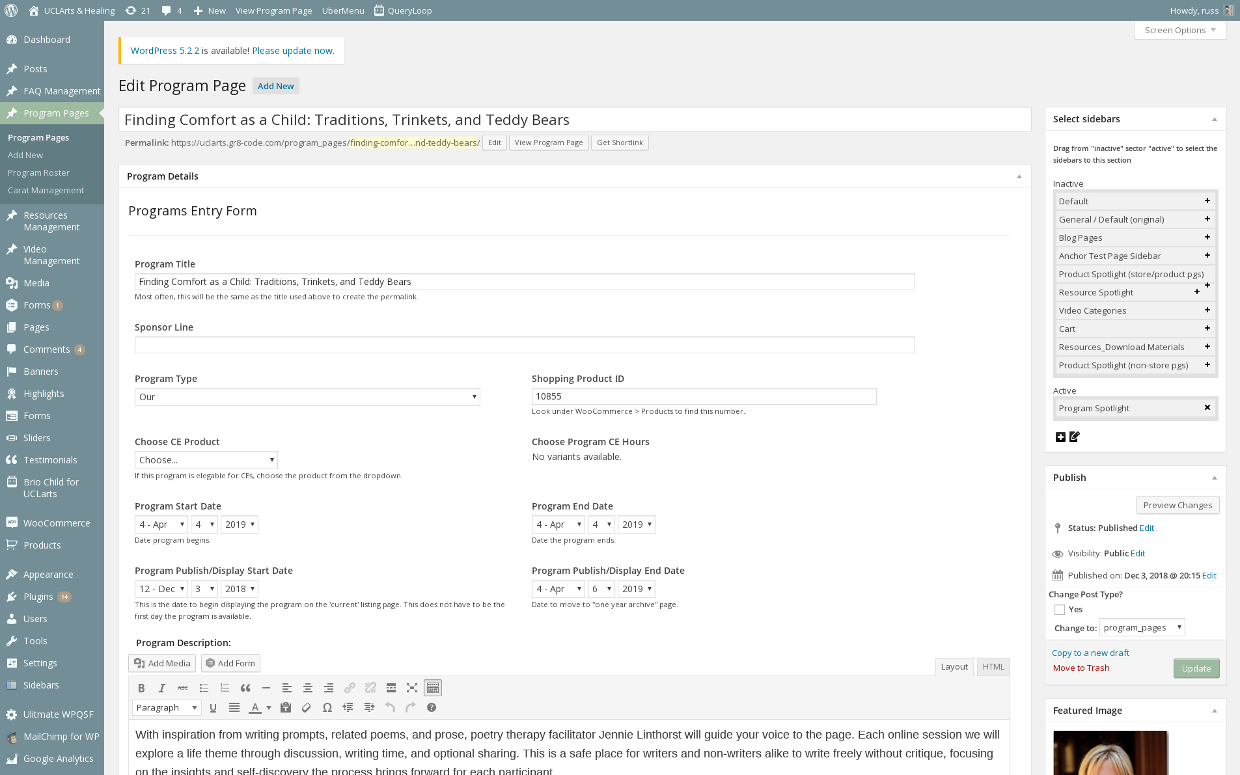This screenshot has height=775, width=1240.
Task: Open Change to program_pages dropdown
Action: [1142, 628]
